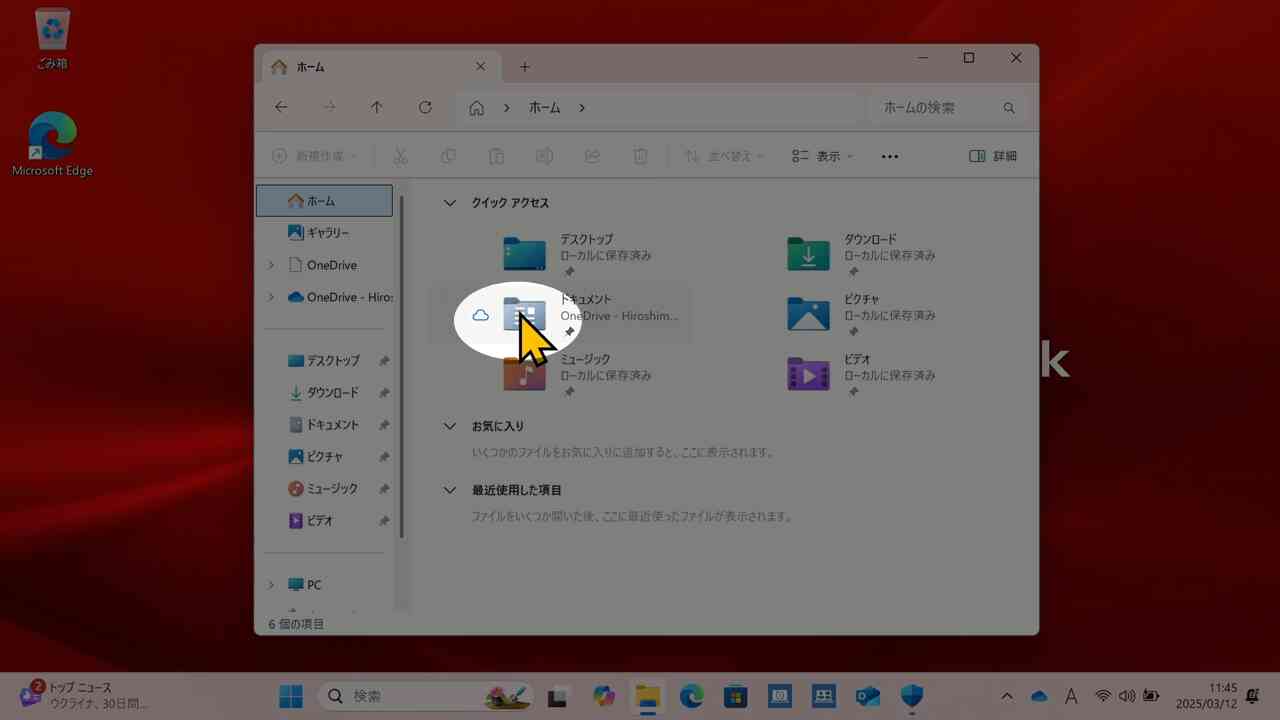Screen dimensions: 1280x720
Task: Select ピクチャ in the sidebar
Action: 326,456
